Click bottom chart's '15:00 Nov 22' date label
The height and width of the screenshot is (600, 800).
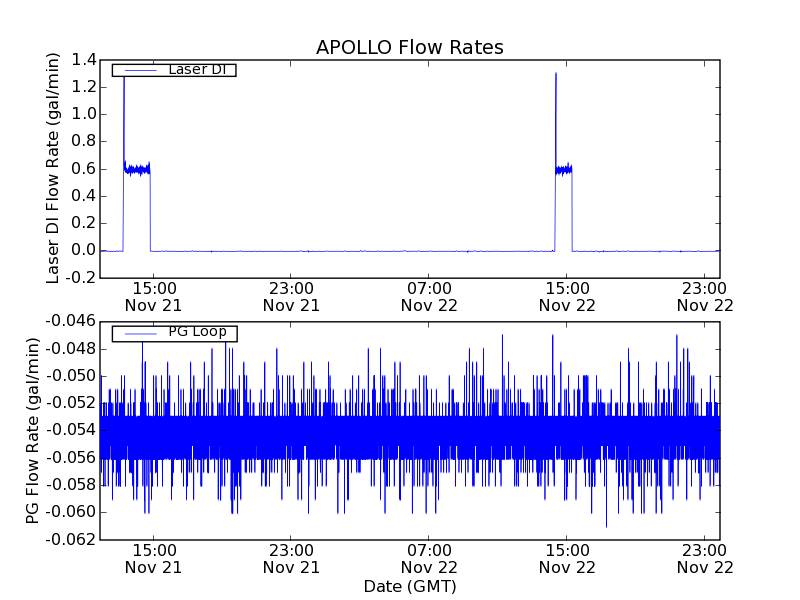point(567,559)
